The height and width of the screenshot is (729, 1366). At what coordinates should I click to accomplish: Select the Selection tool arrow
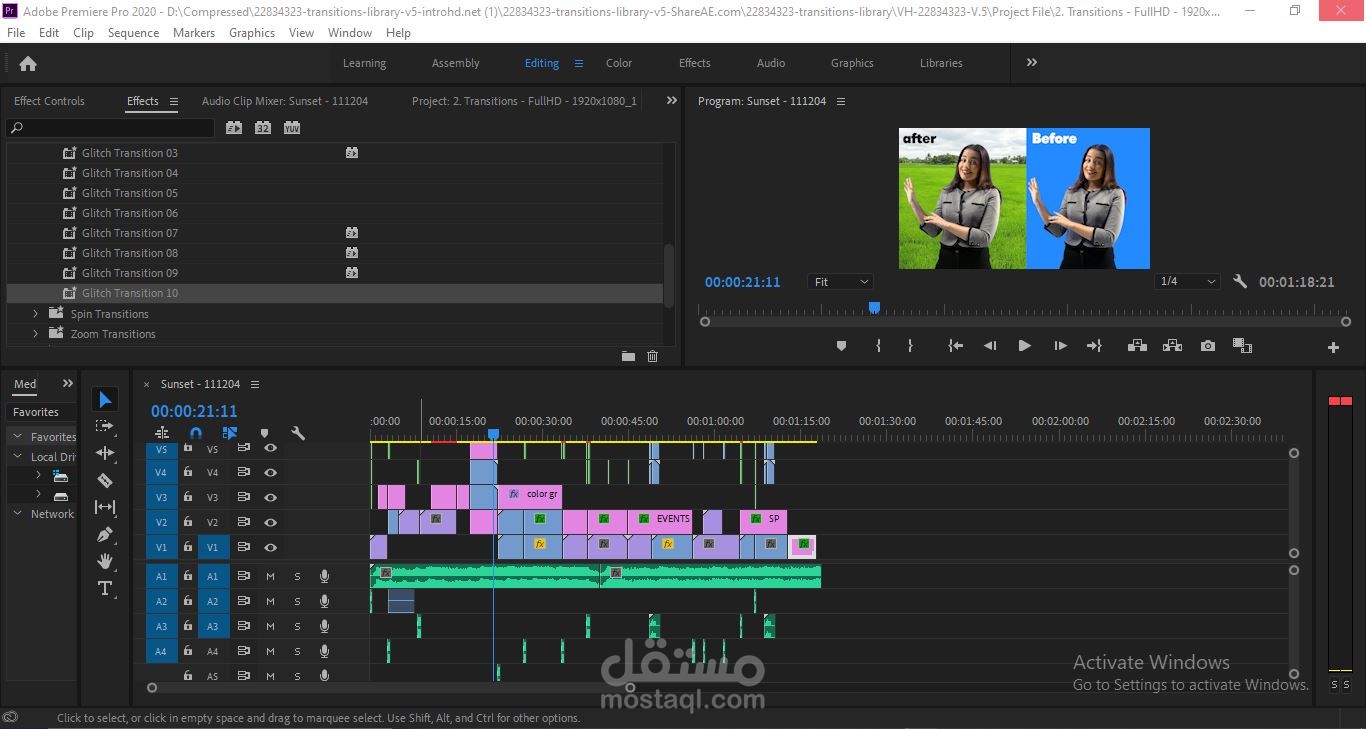pos(105,400)
